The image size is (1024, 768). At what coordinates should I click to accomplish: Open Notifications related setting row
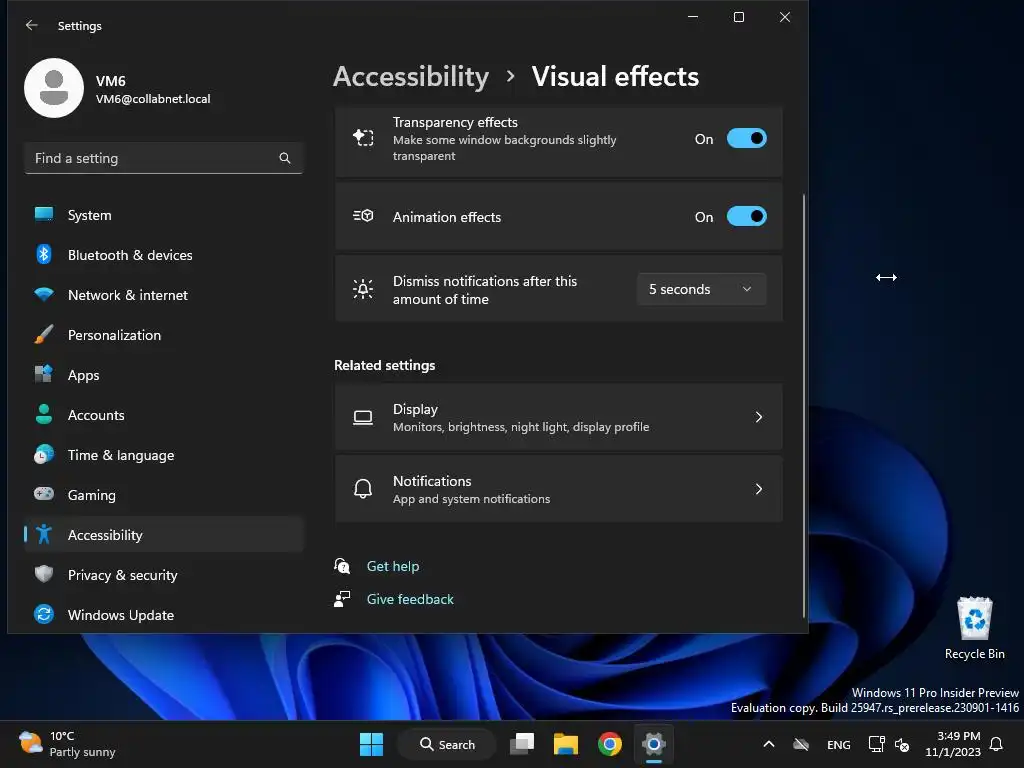coord(558,488)
